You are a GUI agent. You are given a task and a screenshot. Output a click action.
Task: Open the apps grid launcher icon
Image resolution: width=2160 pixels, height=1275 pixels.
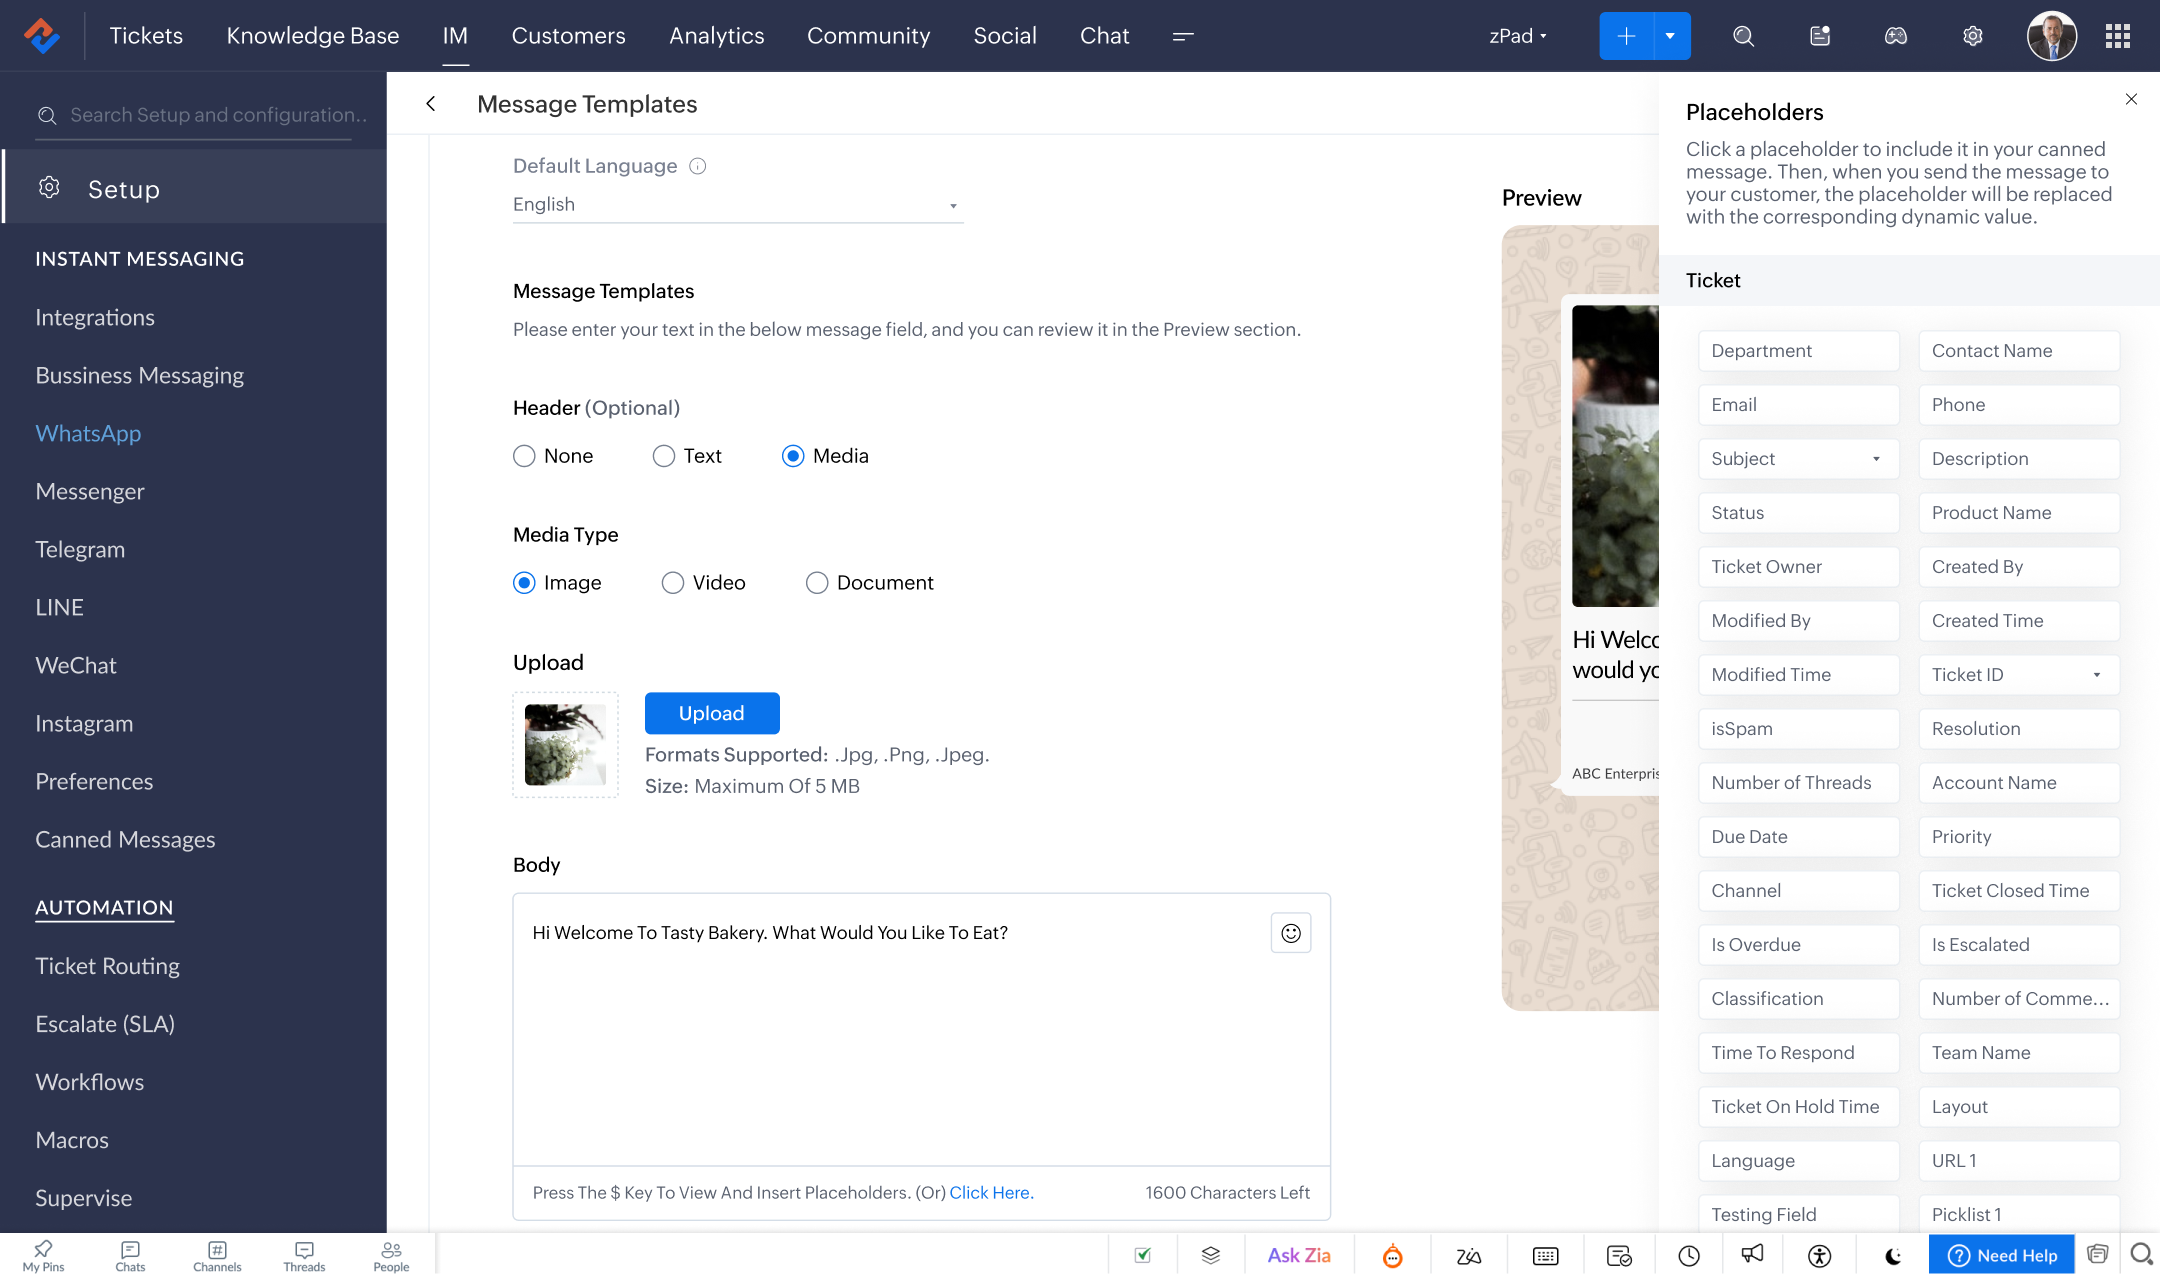tap(2117, 36)
